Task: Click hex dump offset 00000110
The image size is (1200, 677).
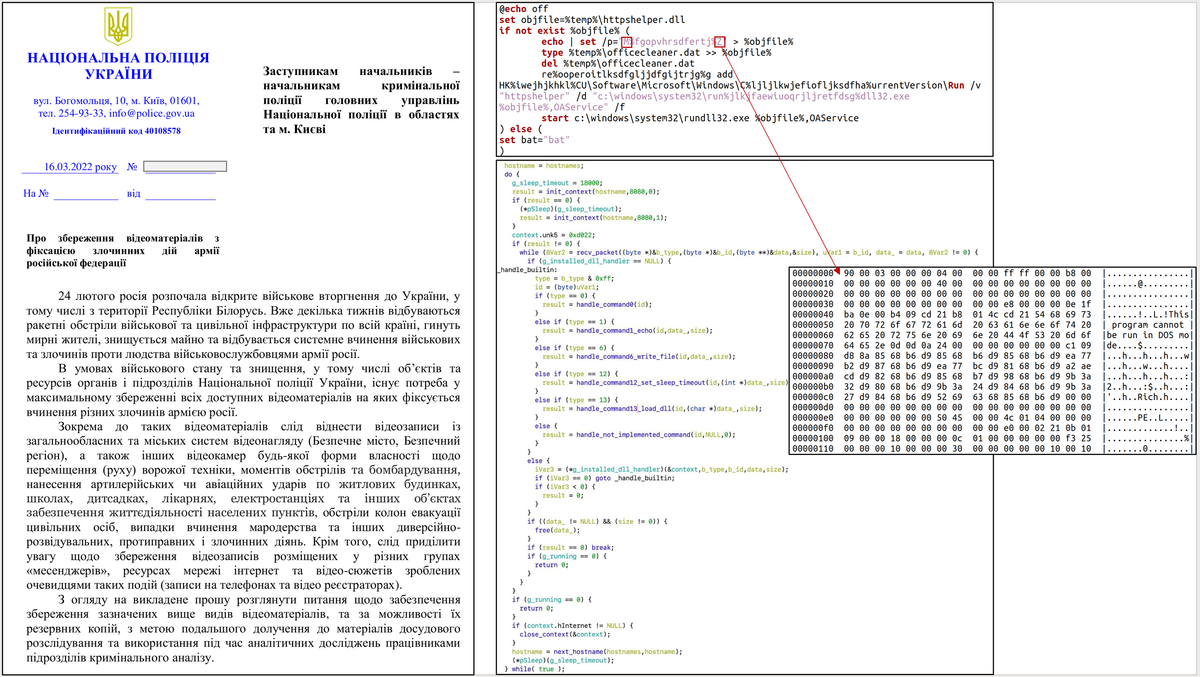Action: [813, 448]
